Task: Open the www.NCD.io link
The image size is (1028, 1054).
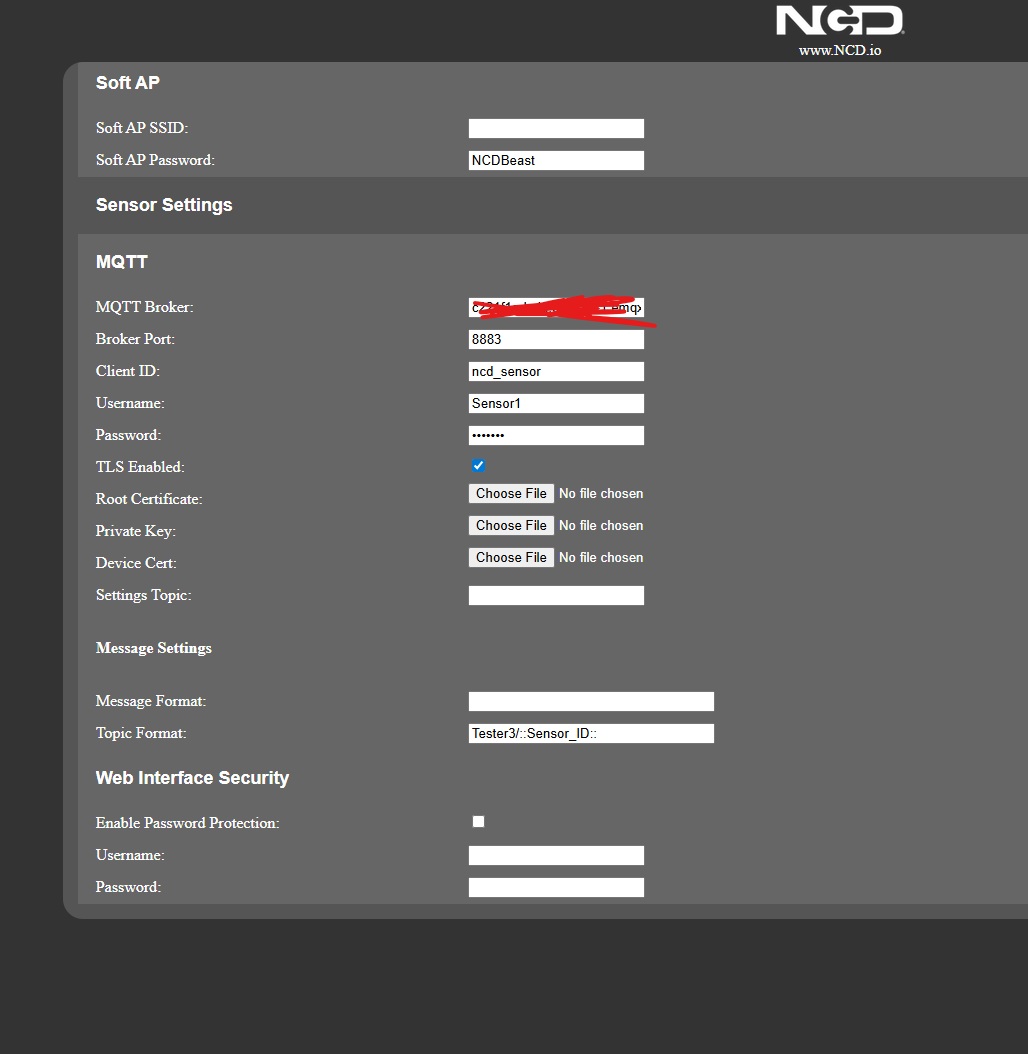Action: pyautogui.click(x=839, y=50)
